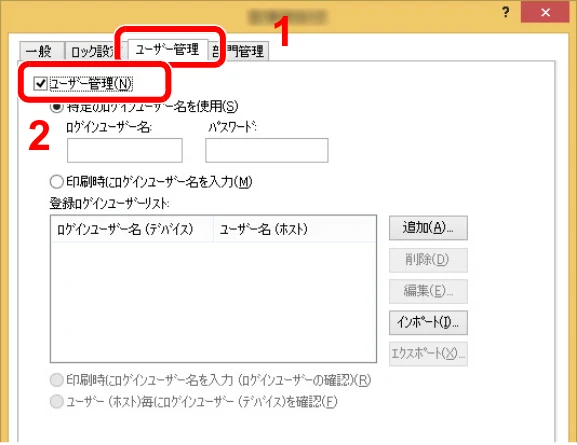
Task: Click the ログインユーザー名 (デバイス) column header
Action: click(132, 229)
